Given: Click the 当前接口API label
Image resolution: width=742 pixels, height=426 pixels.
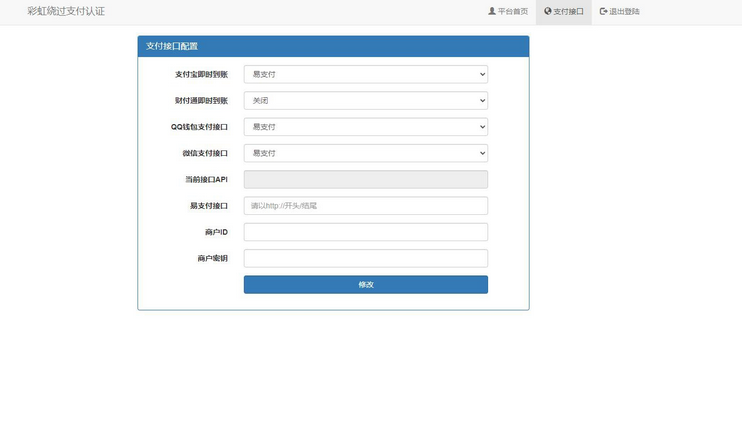Looking at the screenshot, I should [x=206, y=179].
